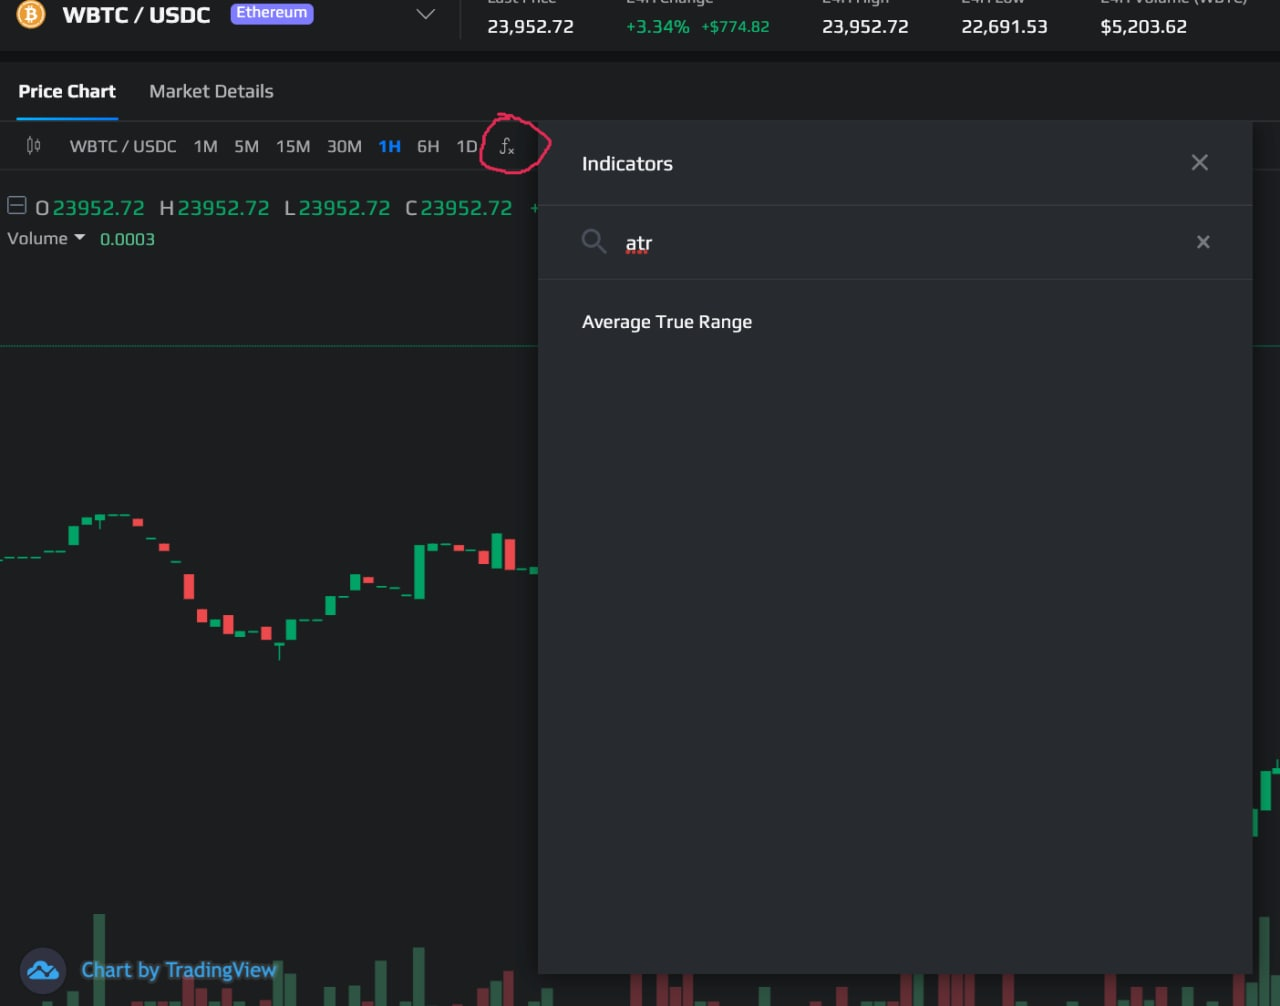Click the open price O 23952.72
This screenshot has width=1280, height=1006.
click(x=90, y=208)
